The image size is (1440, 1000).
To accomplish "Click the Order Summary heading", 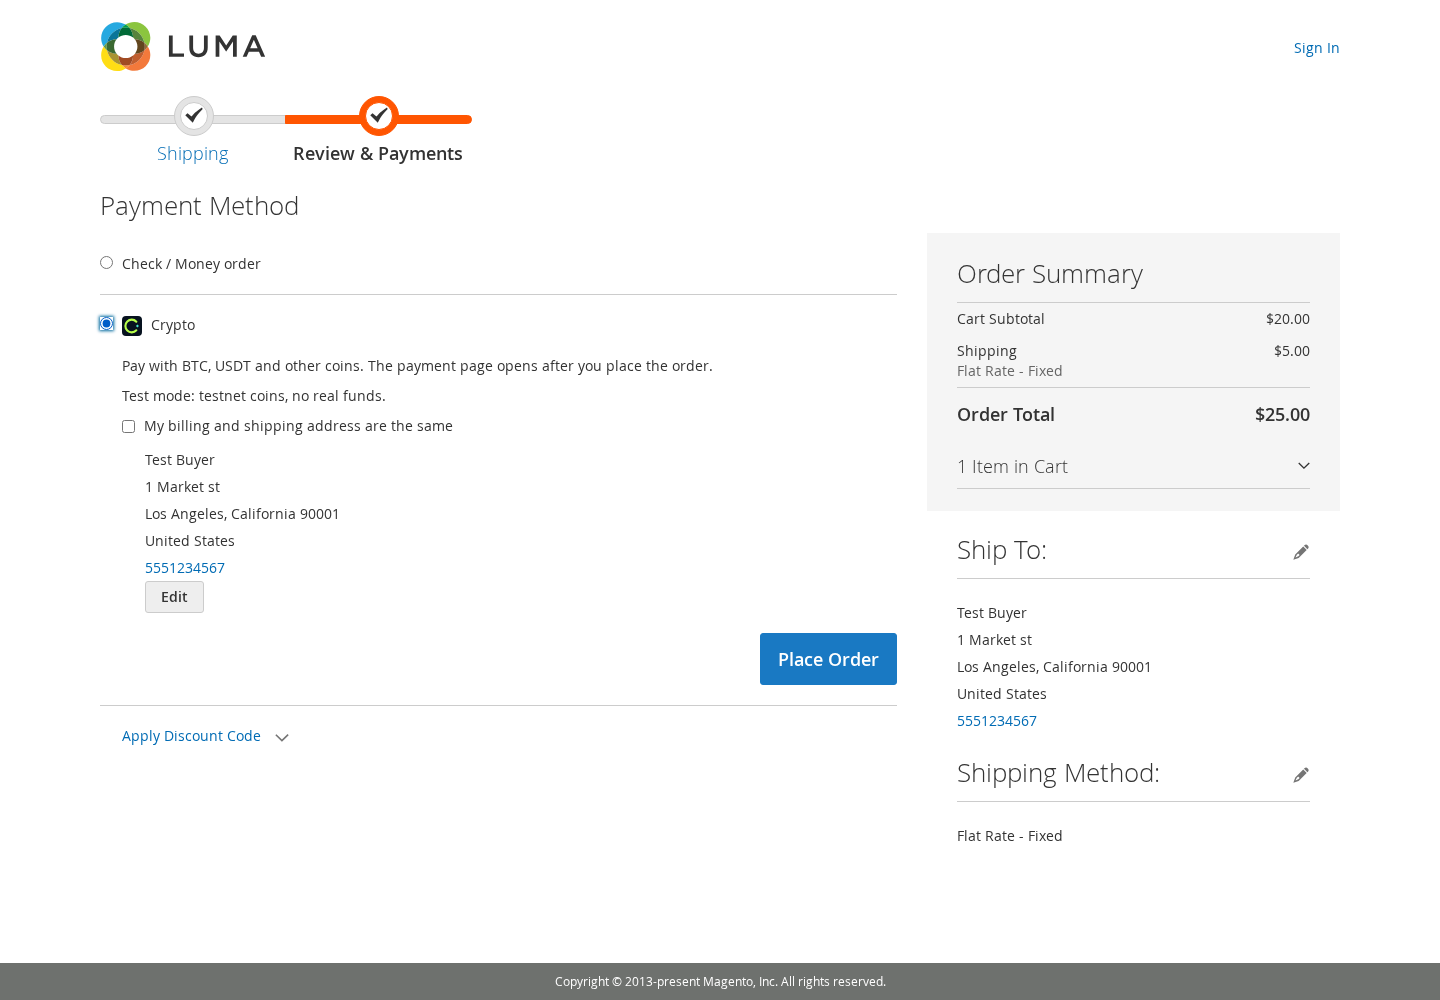I will (1050, 274).
